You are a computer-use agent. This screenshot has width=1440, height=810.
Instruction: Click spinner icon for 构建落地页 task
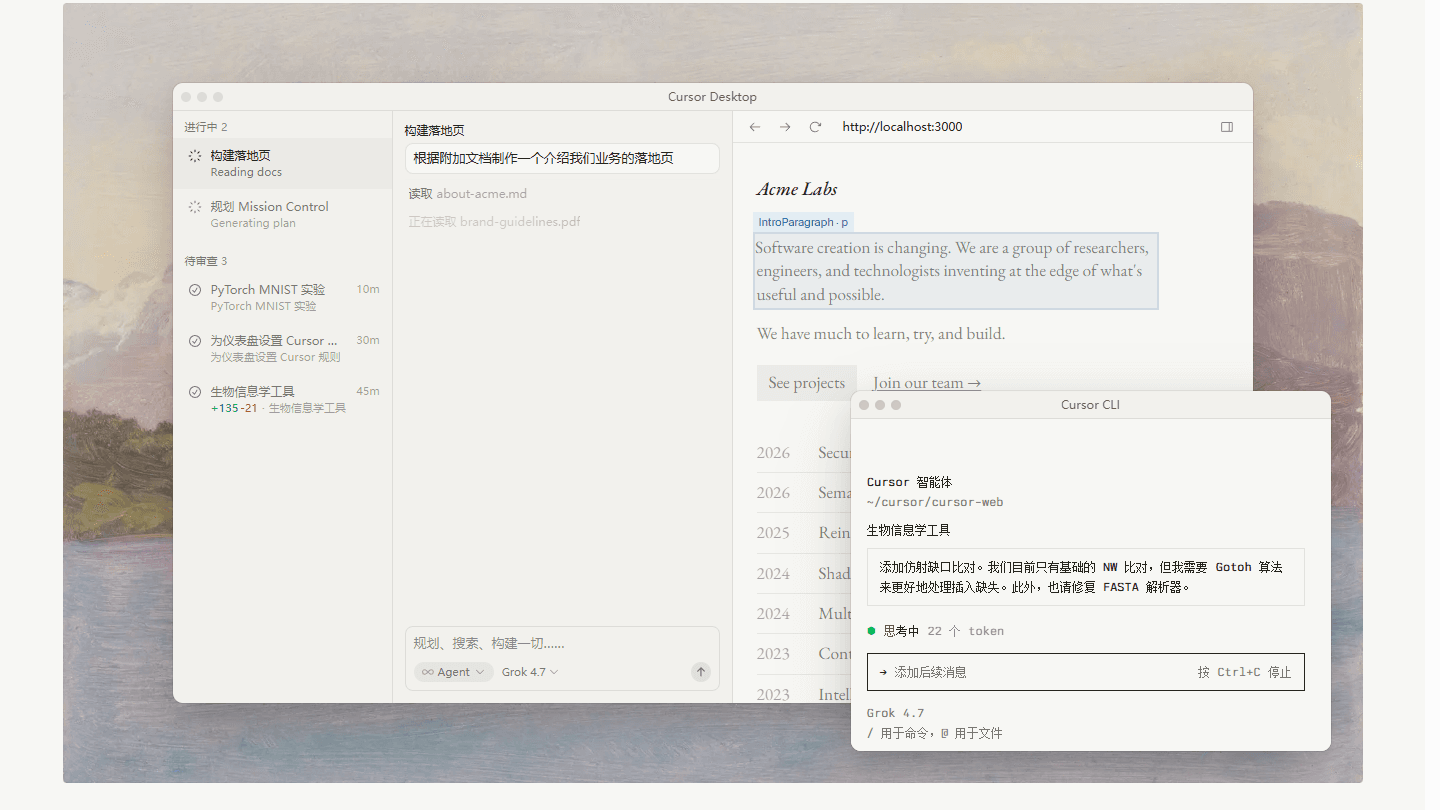pyautogui.click(x=195, y=156)
